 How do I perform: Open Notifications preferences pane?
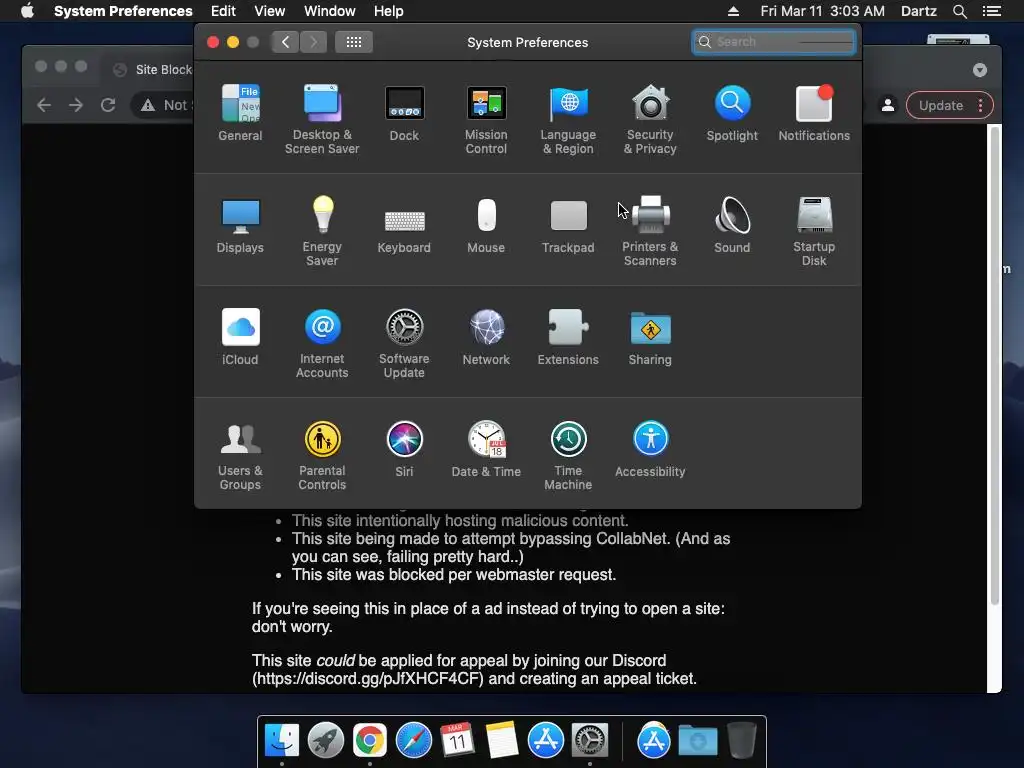814,112
